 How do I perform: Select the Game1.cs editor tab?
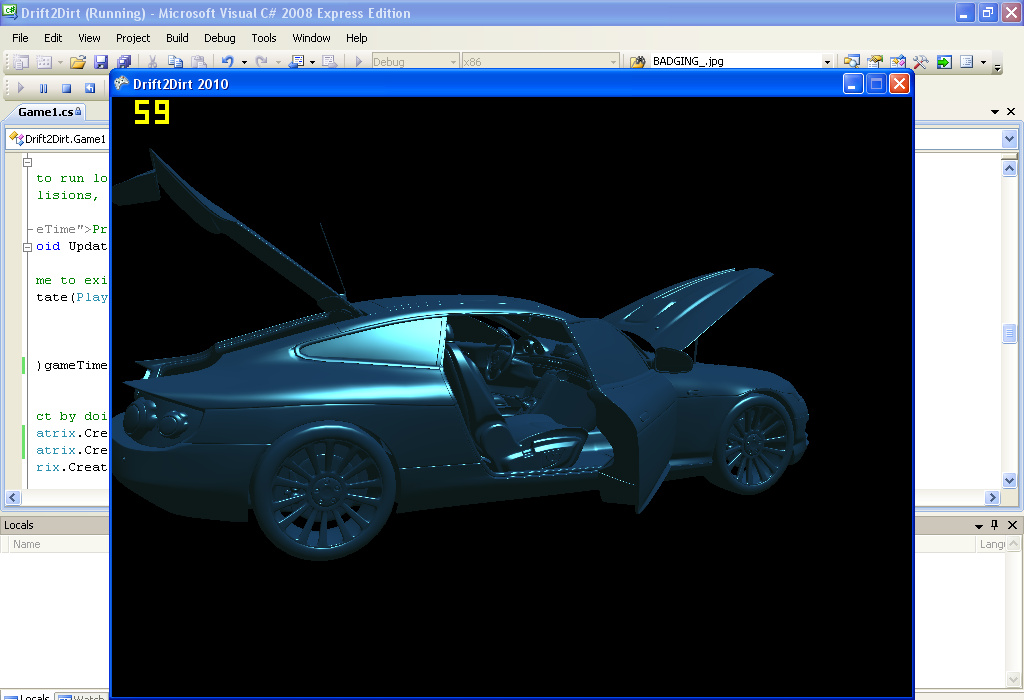coord(48,112)
